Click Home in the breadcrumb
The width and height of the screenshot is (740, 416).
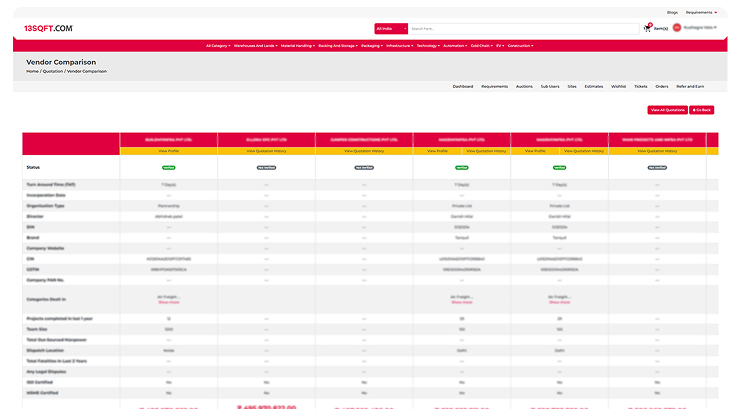click(x=32, y=71)
